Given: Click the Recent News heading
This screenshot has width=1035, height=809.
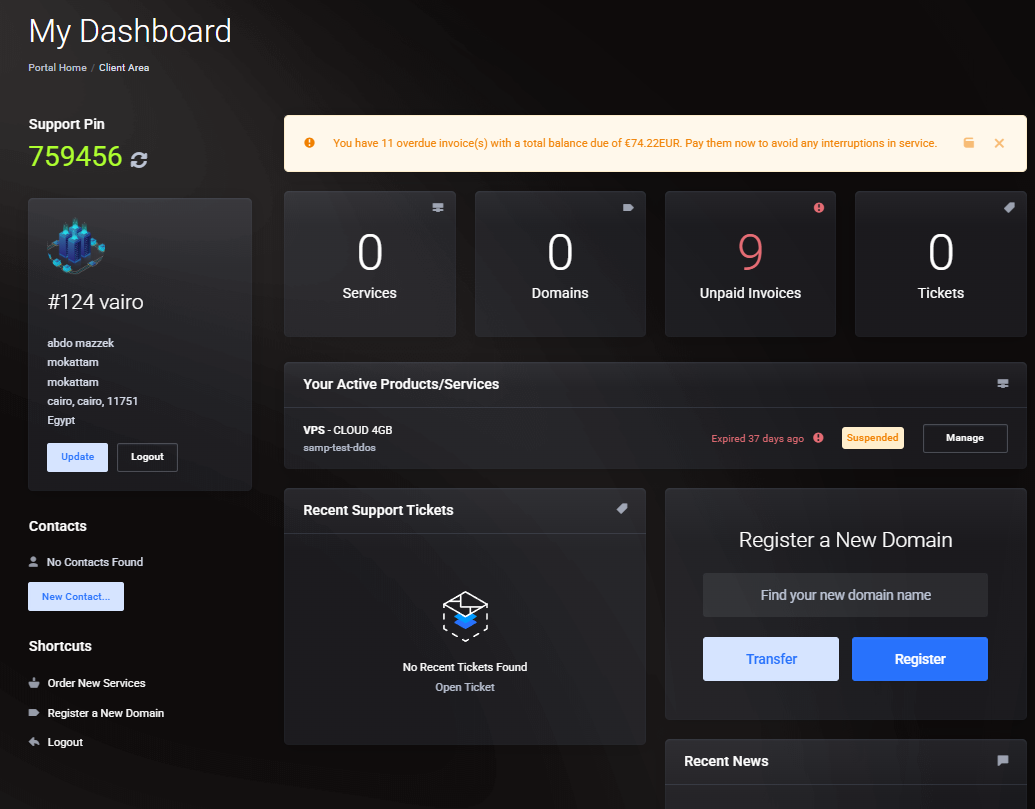Looking at the screenshot, I should tap(726, 761).
